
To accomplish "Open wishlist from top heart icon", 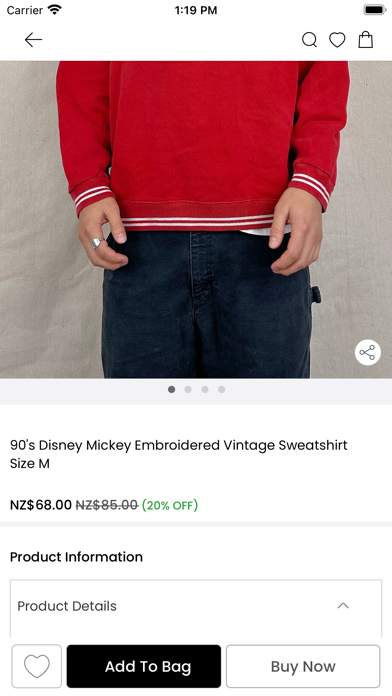I will (x=337, y=40).
